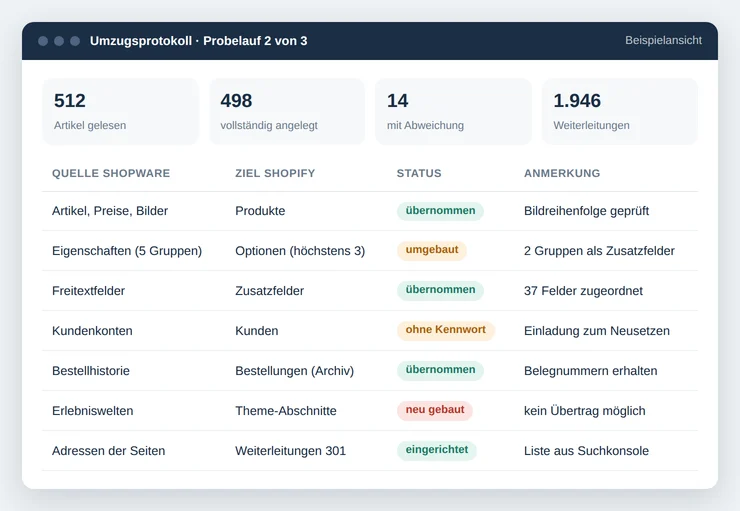Click the 'ANMERKUNG' column header
Image resolution: width=740 pixels, height=511 pixels.
pyautogui.click(x=562, y=173)
